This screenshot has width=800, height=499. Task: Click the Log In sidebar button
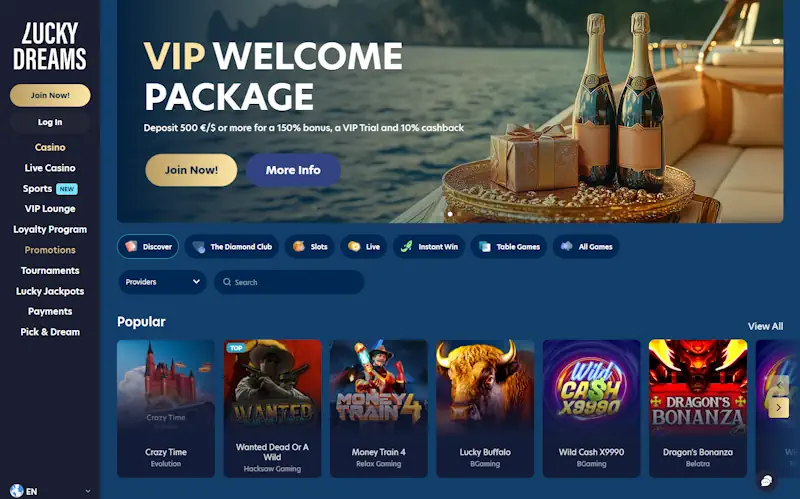pos(50,122)
